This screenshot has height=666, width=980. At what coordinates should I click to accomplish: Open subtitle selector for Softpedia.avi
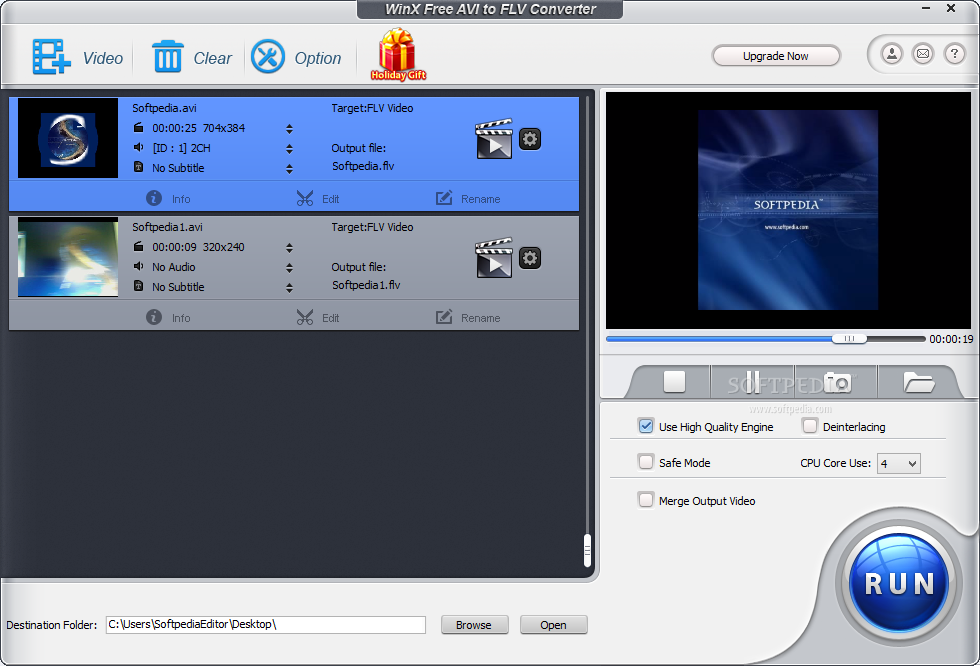click(x=289, y=169)
